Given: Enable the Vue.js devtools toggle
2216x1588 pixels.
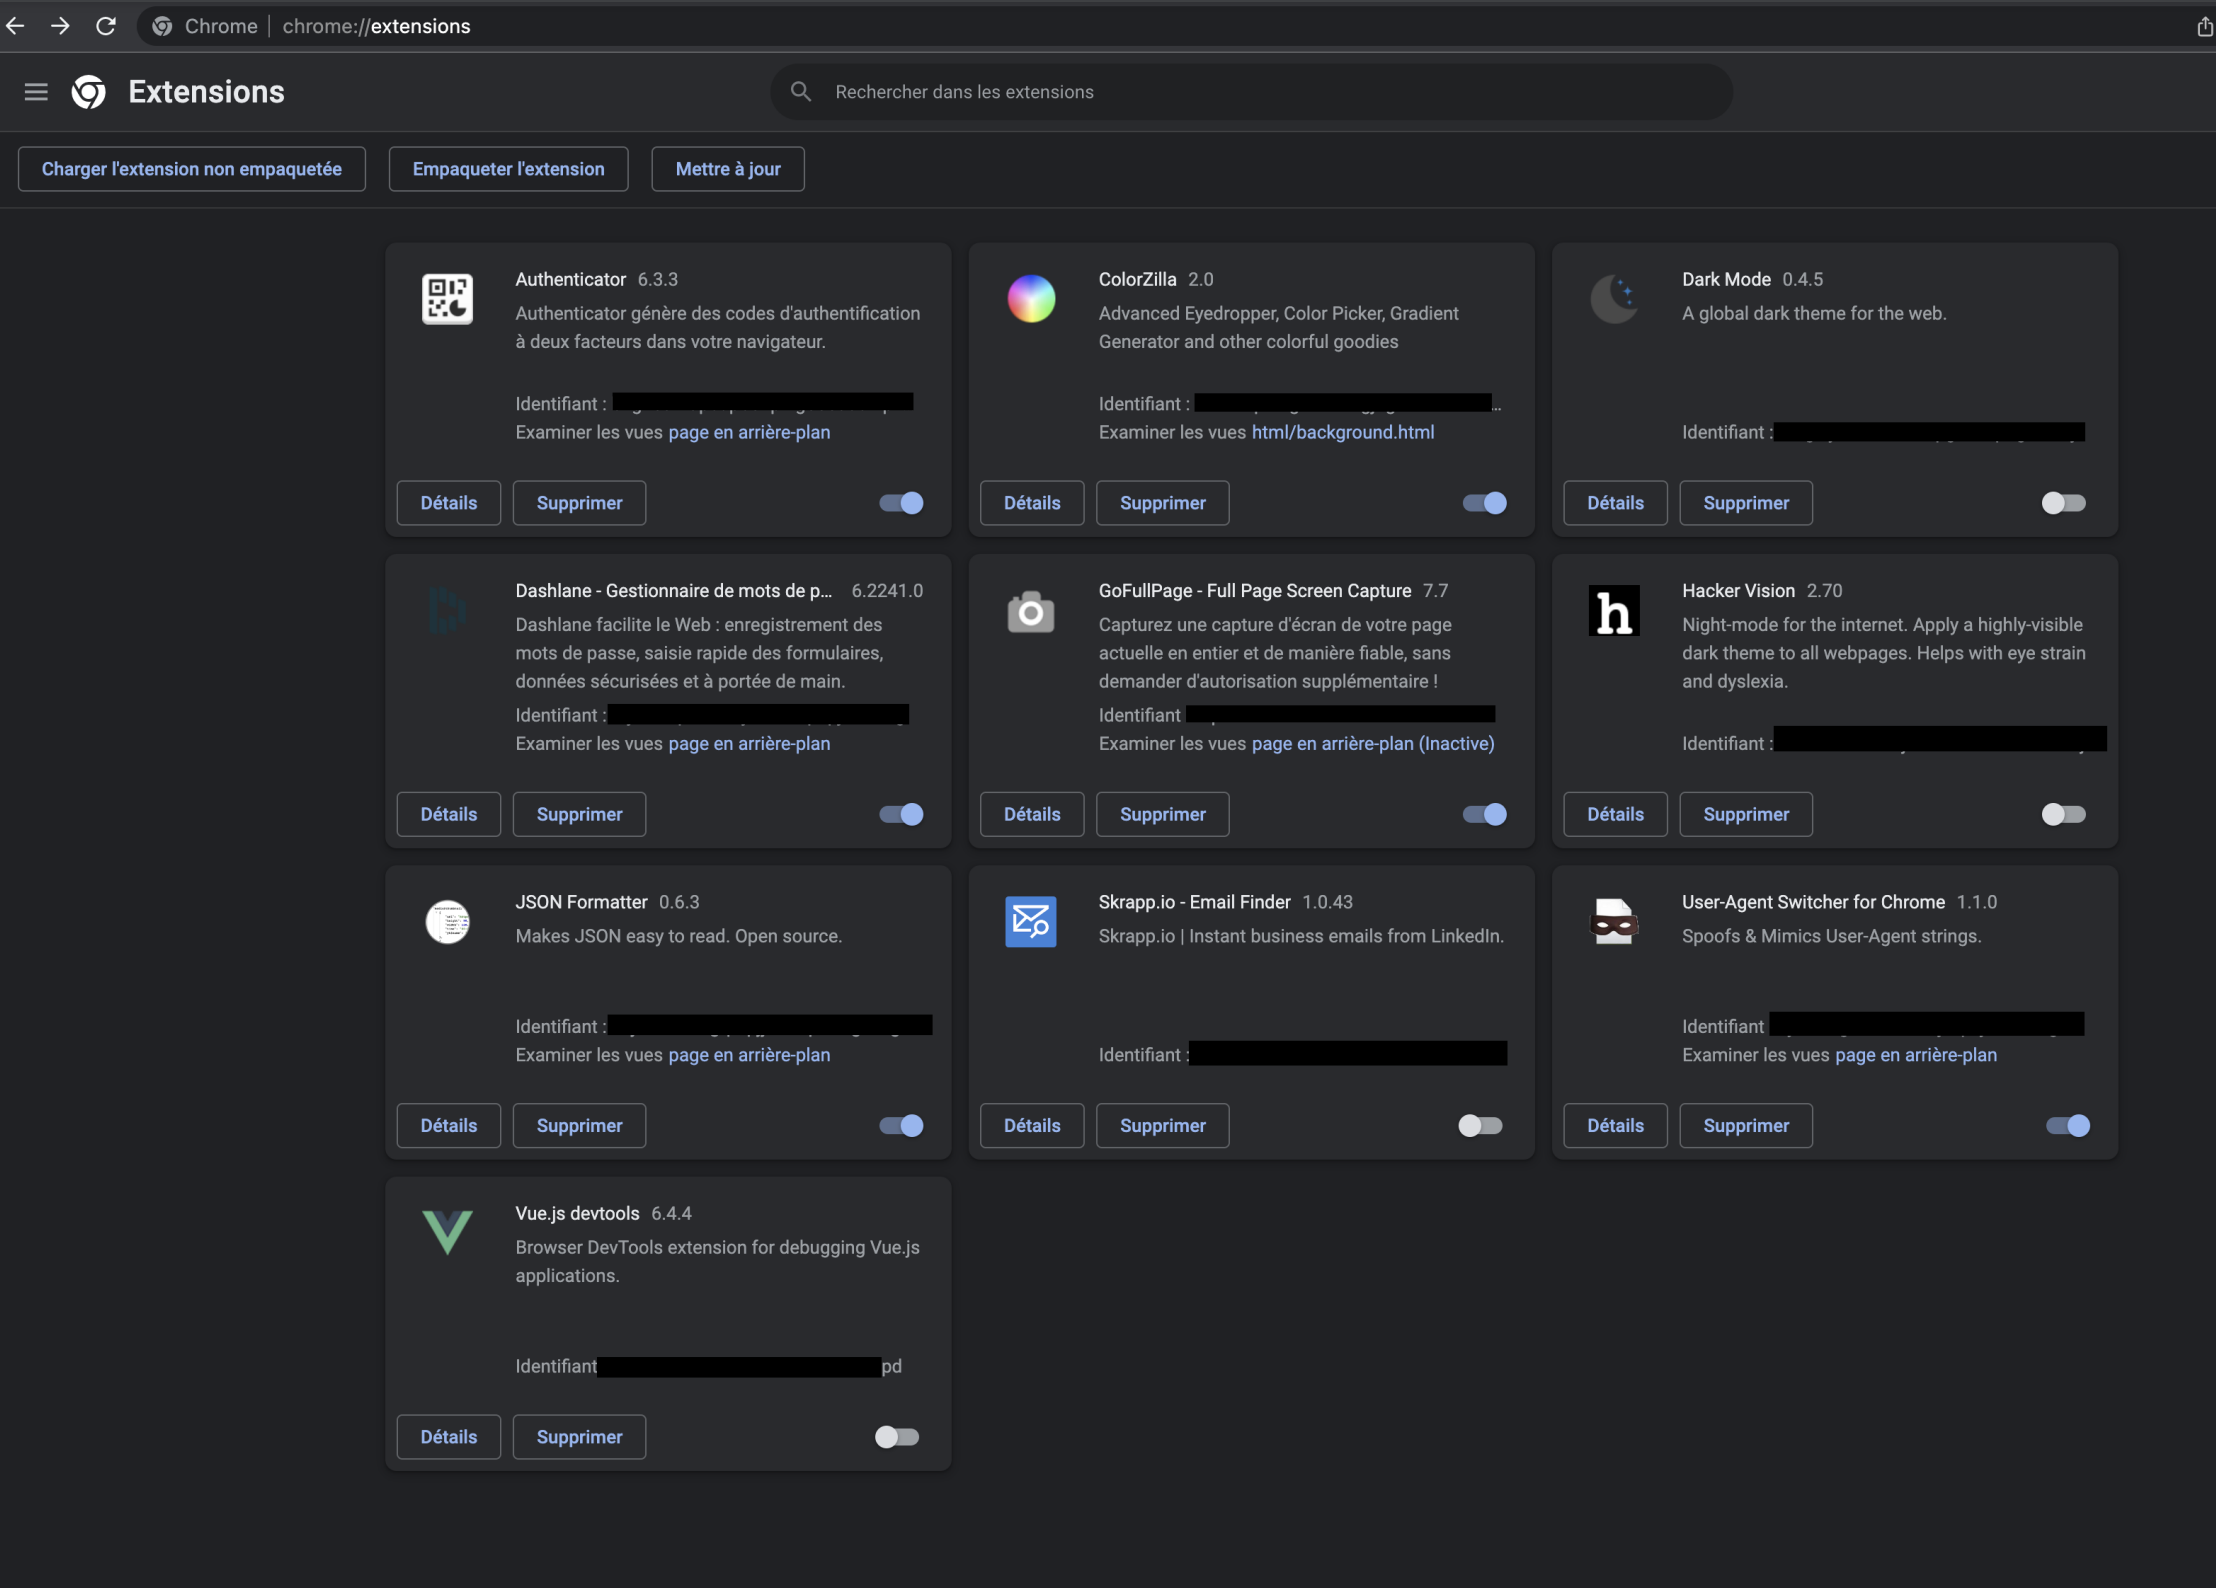Looking at the screenshot, I should coord(897,1436).
